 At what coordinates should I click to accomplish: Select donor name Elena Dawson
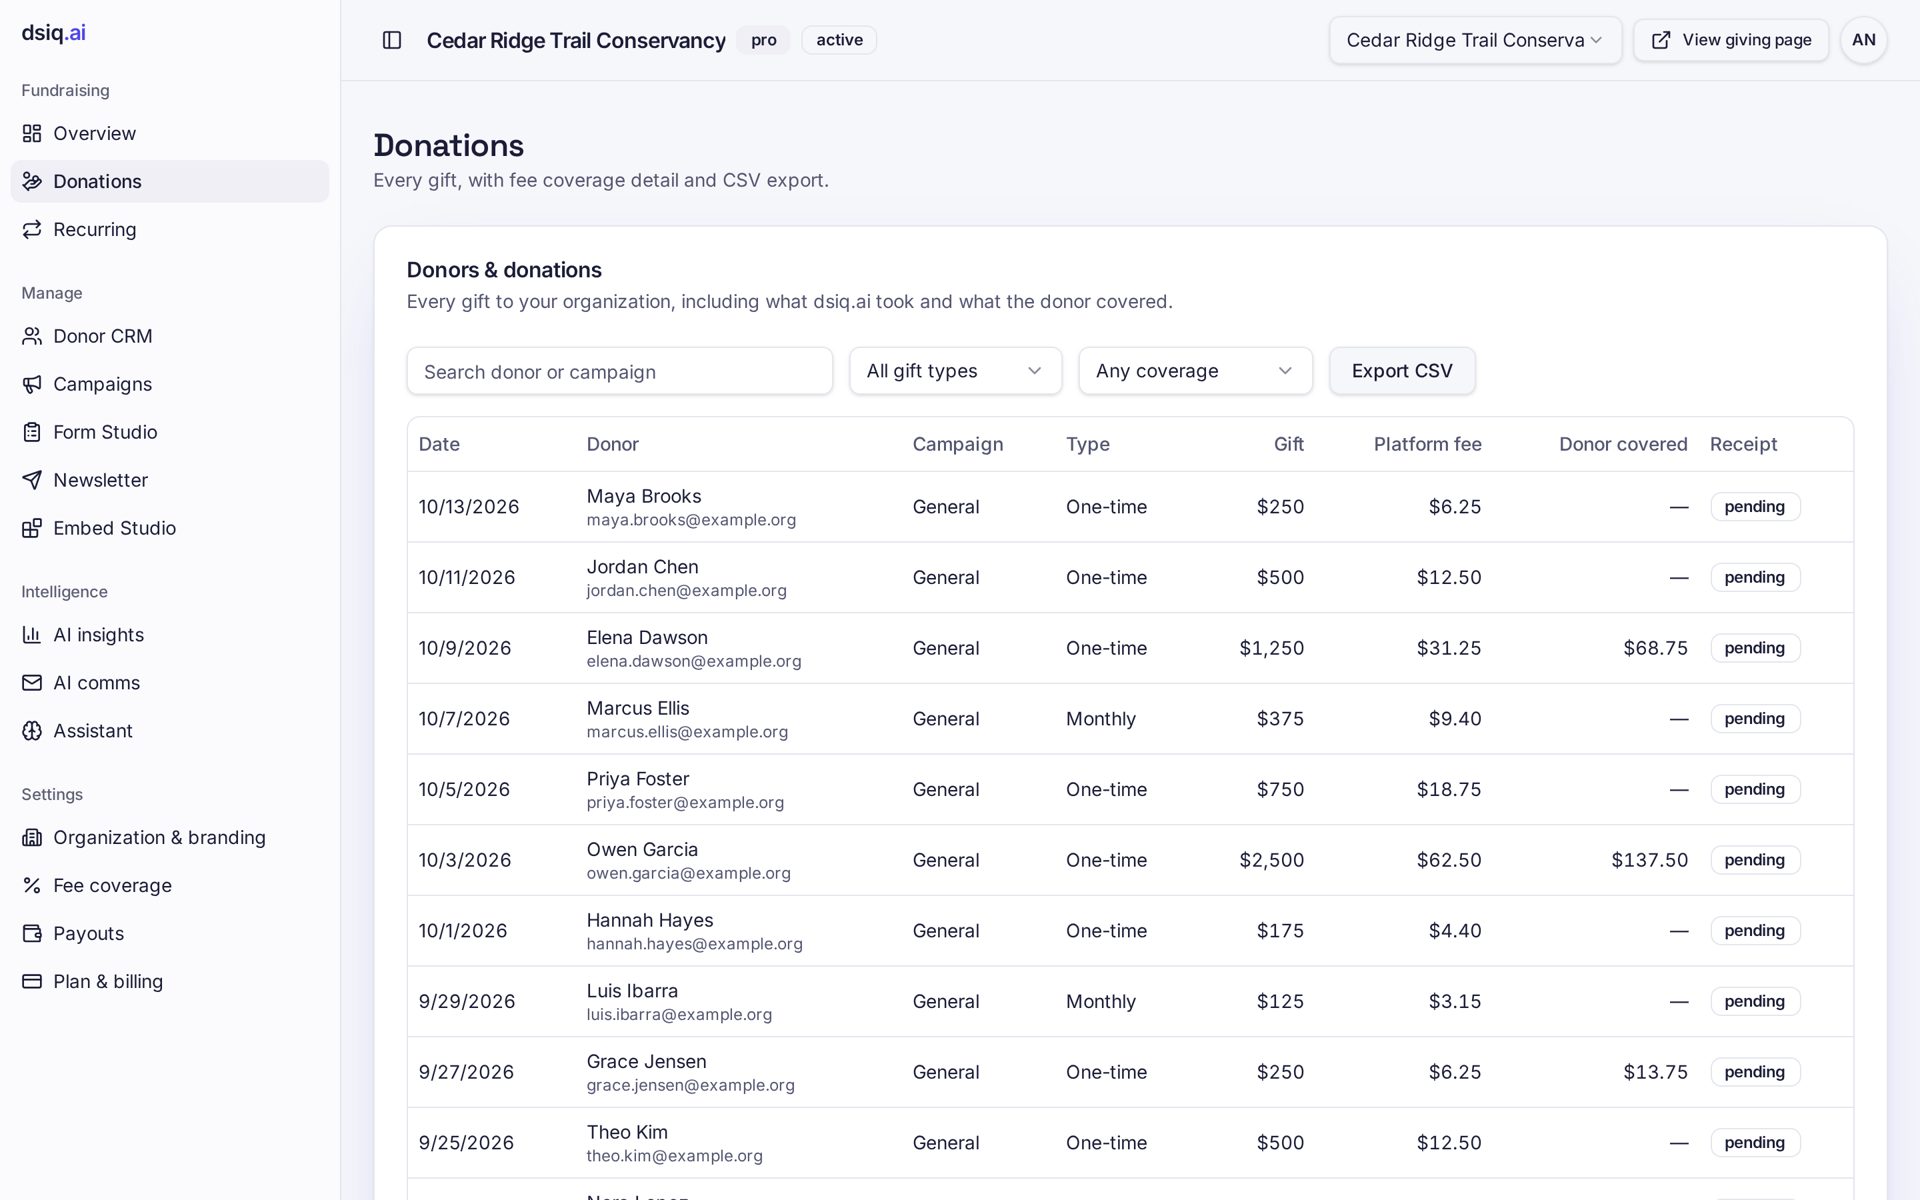[x=647, y=637]
